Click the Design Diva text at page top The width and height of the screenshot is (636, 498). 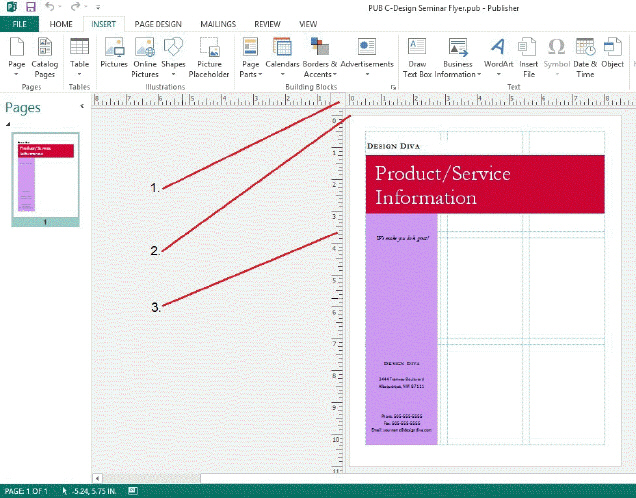(393, 146)
